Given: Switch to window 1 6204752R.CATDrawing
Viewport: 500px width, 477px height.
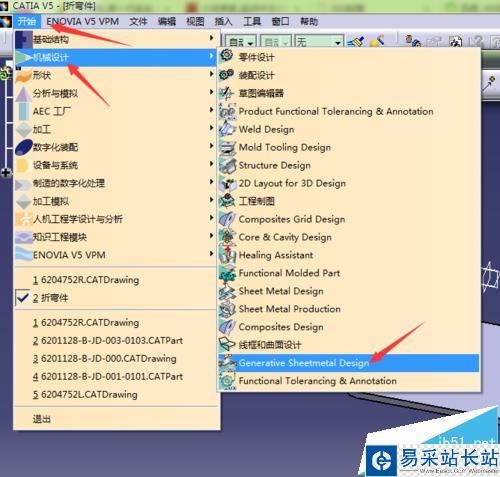Looking at the screenshot, I should 115,280.
